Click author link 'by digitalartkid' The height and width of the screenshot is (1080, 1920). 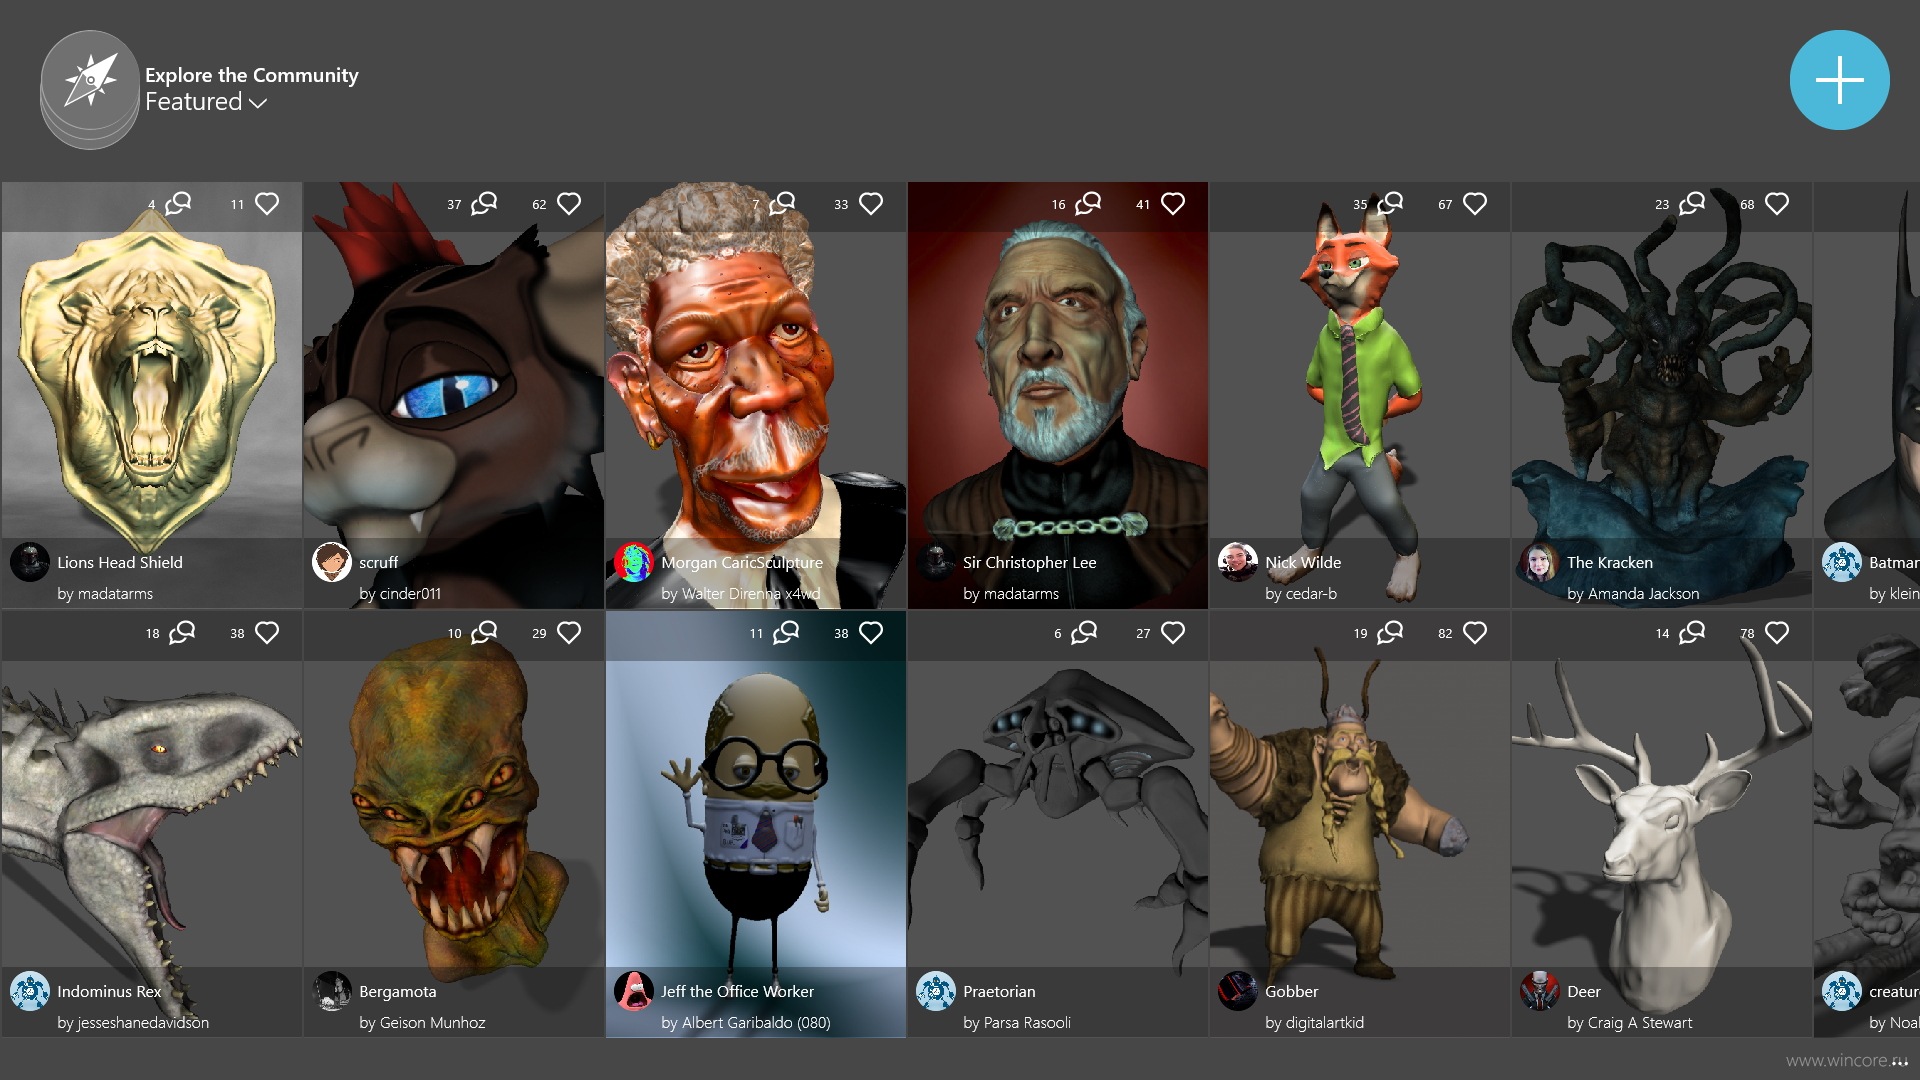[1314, 1023]
